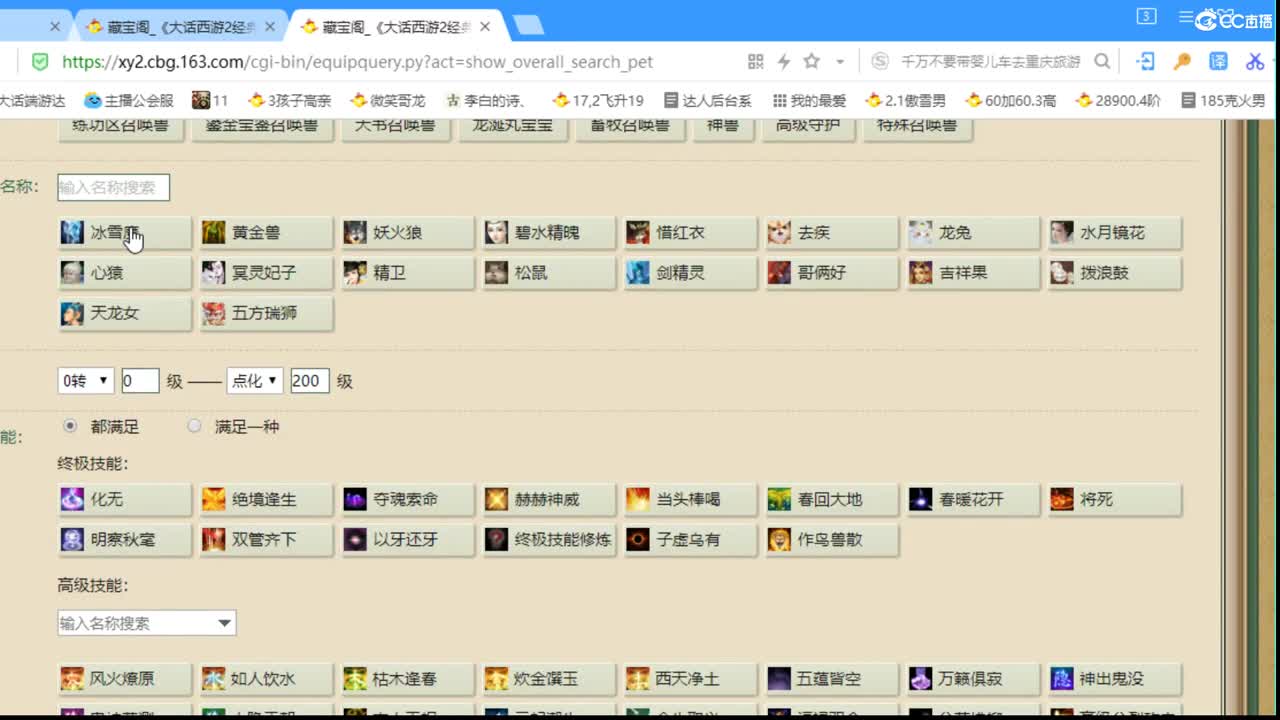The width and height of the screenshot is (1280, 720).
Task: Focus the pet name search field
Action: click(113, 187)
